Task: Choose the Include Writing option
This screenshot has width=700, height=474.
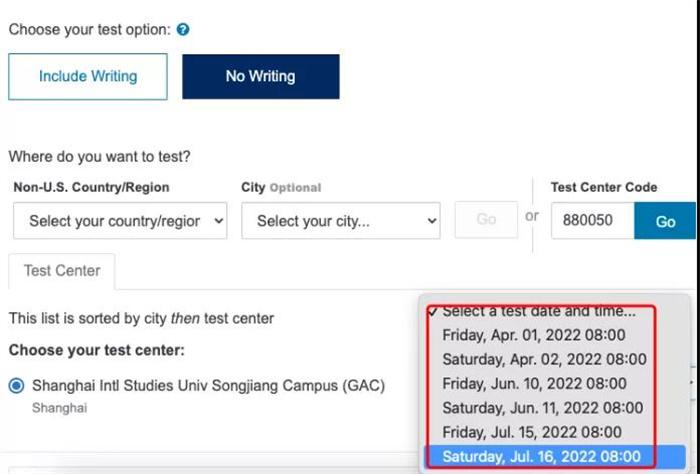Action: tap(88, 76)
